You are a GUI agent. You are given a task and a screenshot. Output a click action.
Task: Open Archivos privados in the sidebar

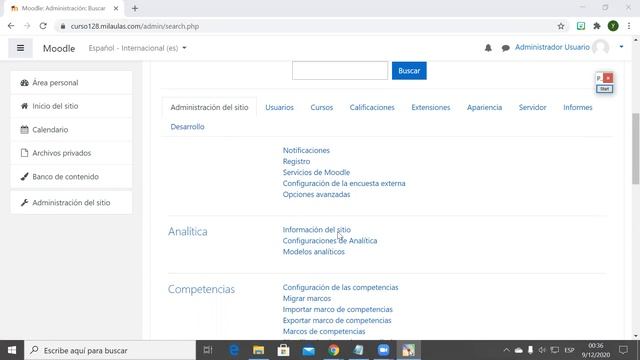click(x=71, y=153)
